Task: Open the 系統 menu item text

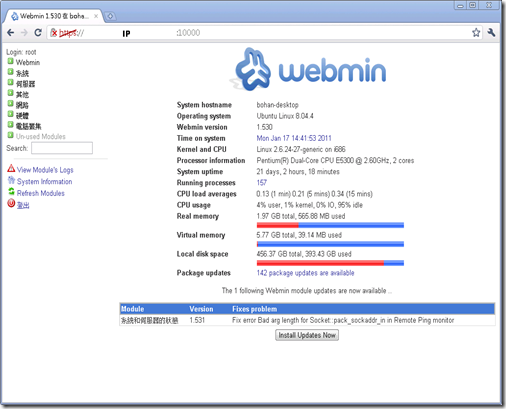Action: coord(22,73)
